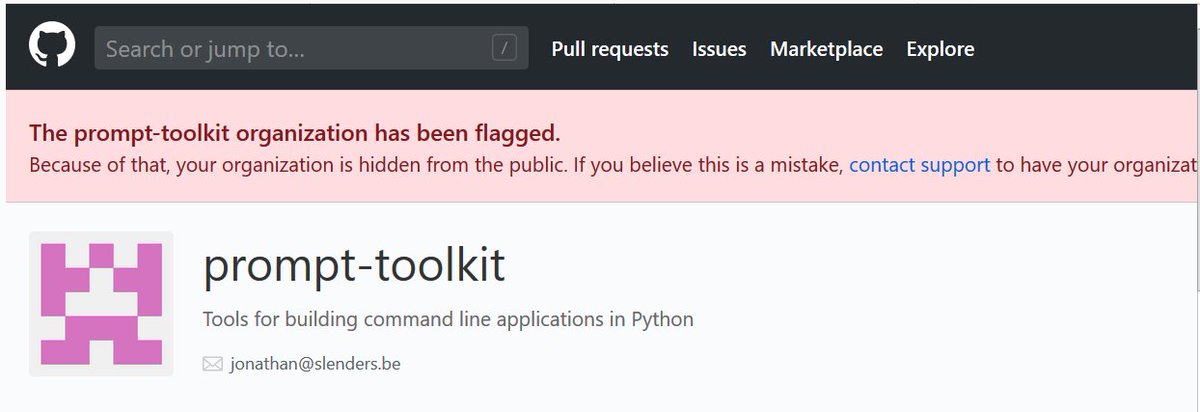Open Pull requests in top navigation
Viewport: 1200px width, 412px height.
(x=610, y=49)
